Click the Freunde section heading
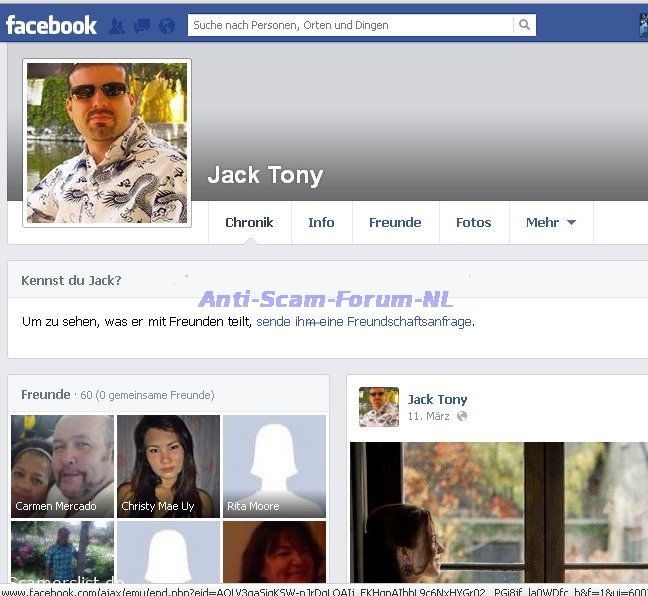This screenshot has width=648, height=596. (46, 395)
